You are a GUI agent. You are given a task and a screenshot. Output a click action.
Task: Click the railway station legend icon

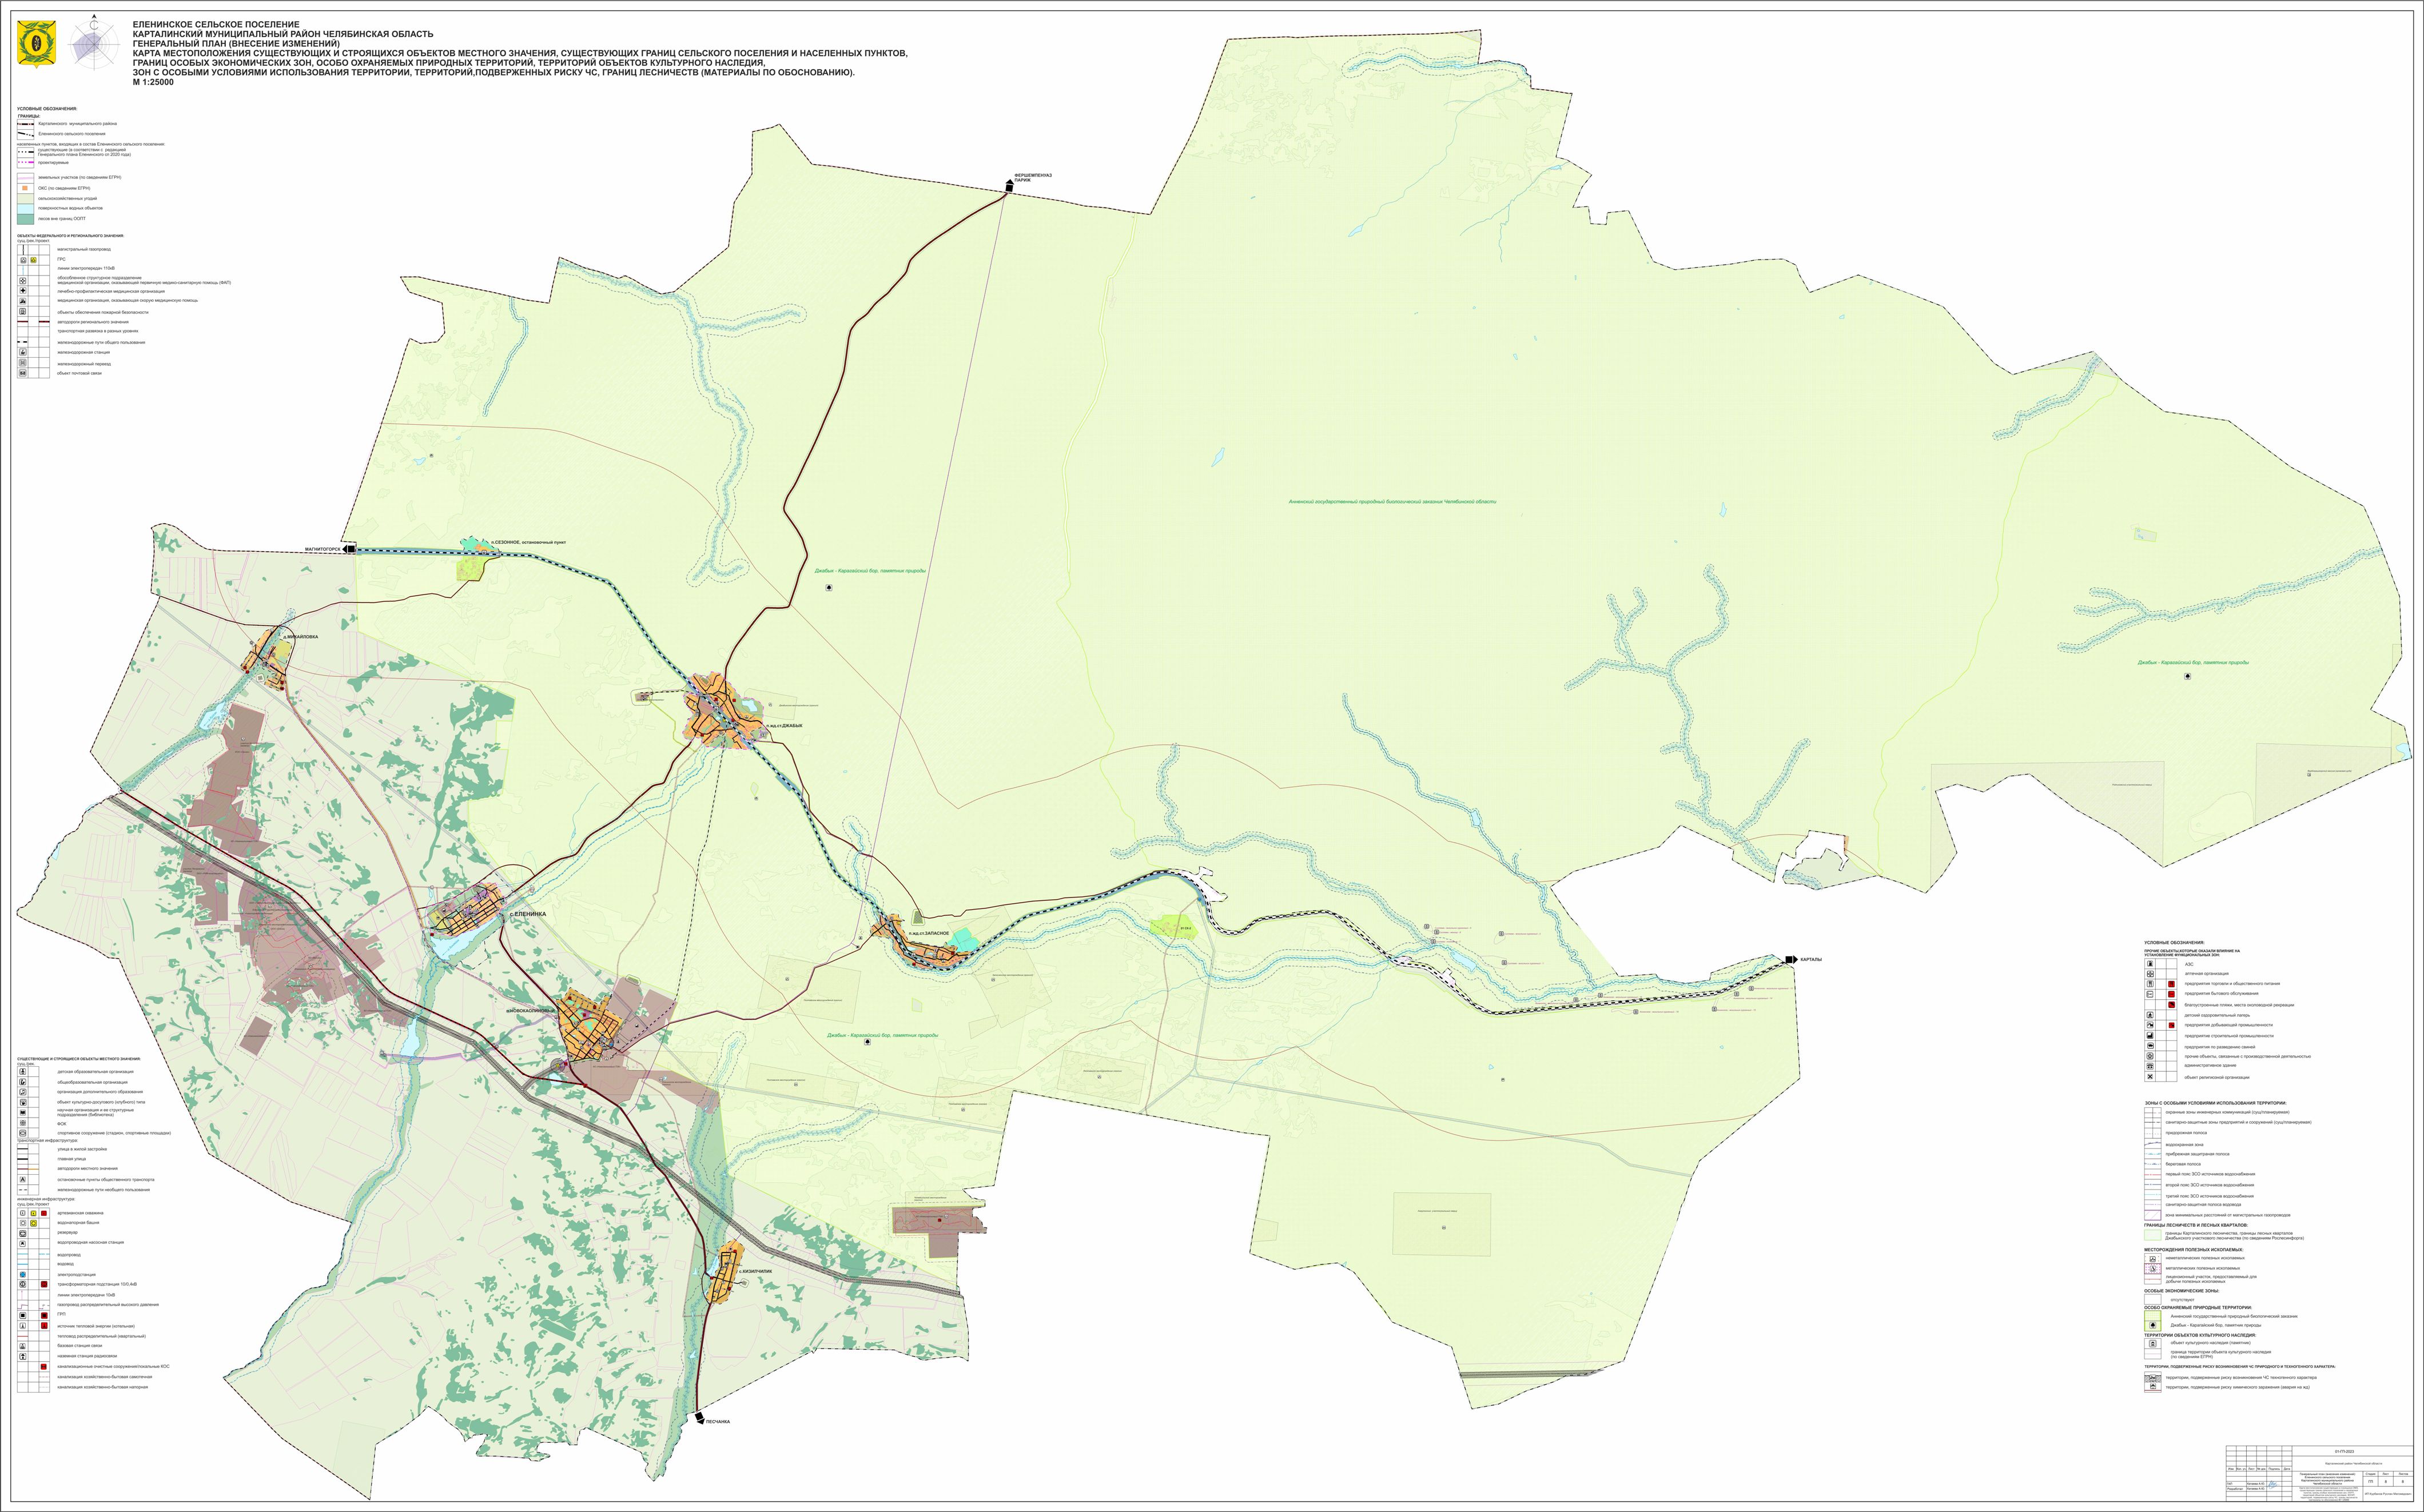coord(23,353)
